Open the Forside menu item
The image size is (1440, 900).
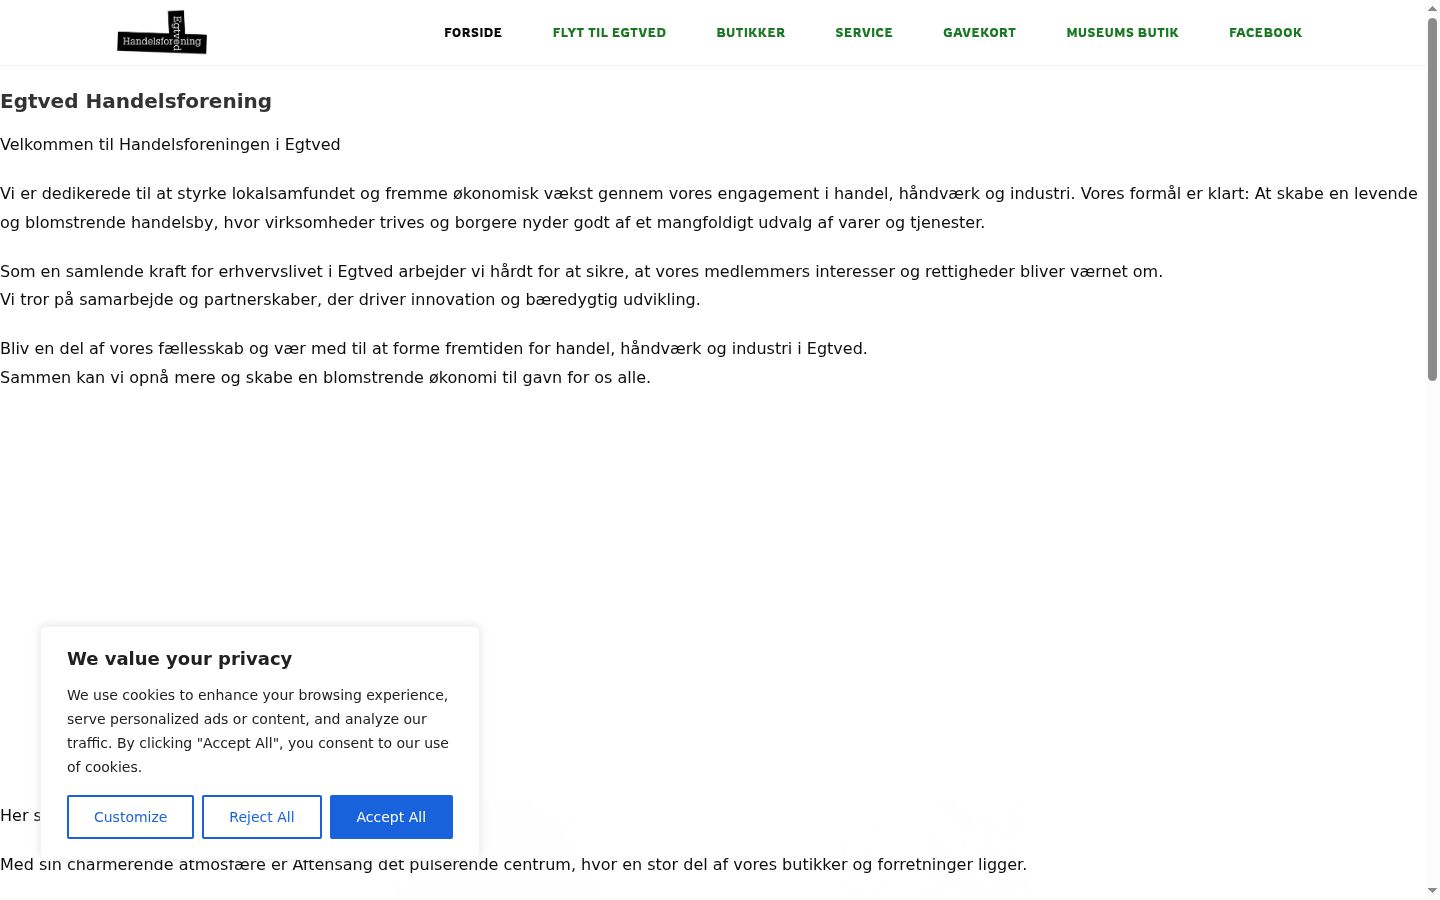(473, 33)
